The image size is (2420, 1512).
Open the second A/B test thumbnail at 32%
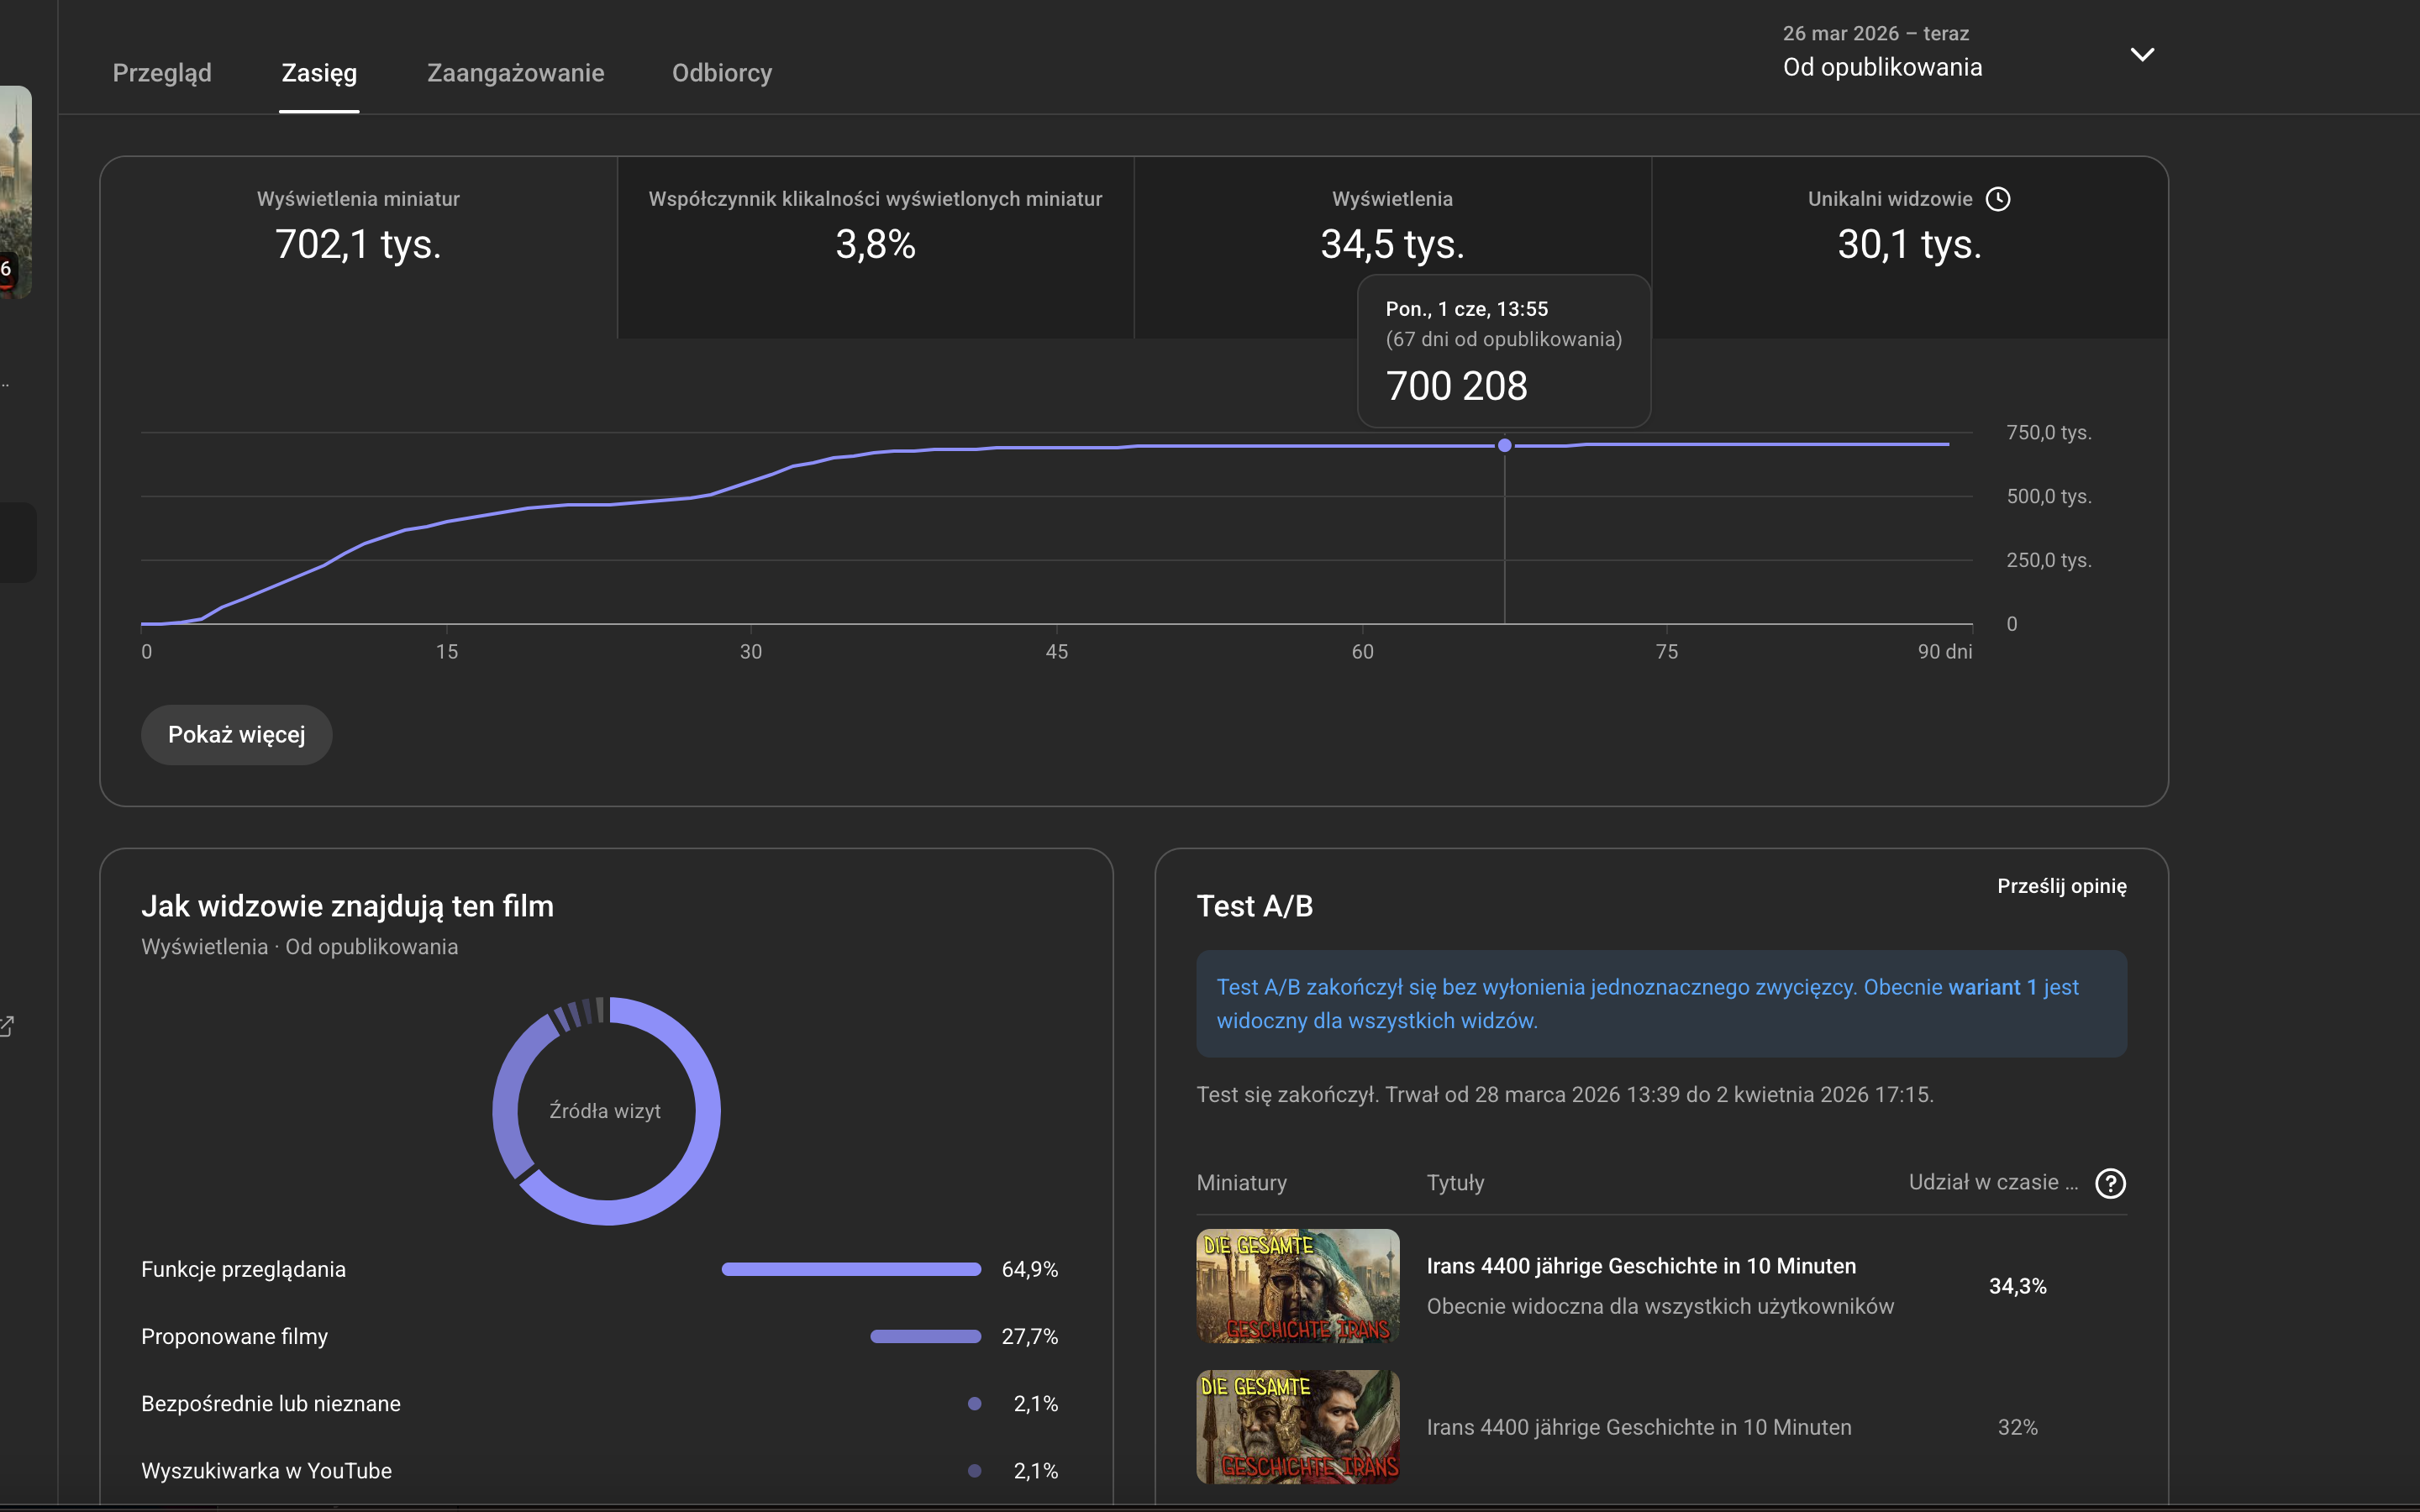click(1298, 1427)
